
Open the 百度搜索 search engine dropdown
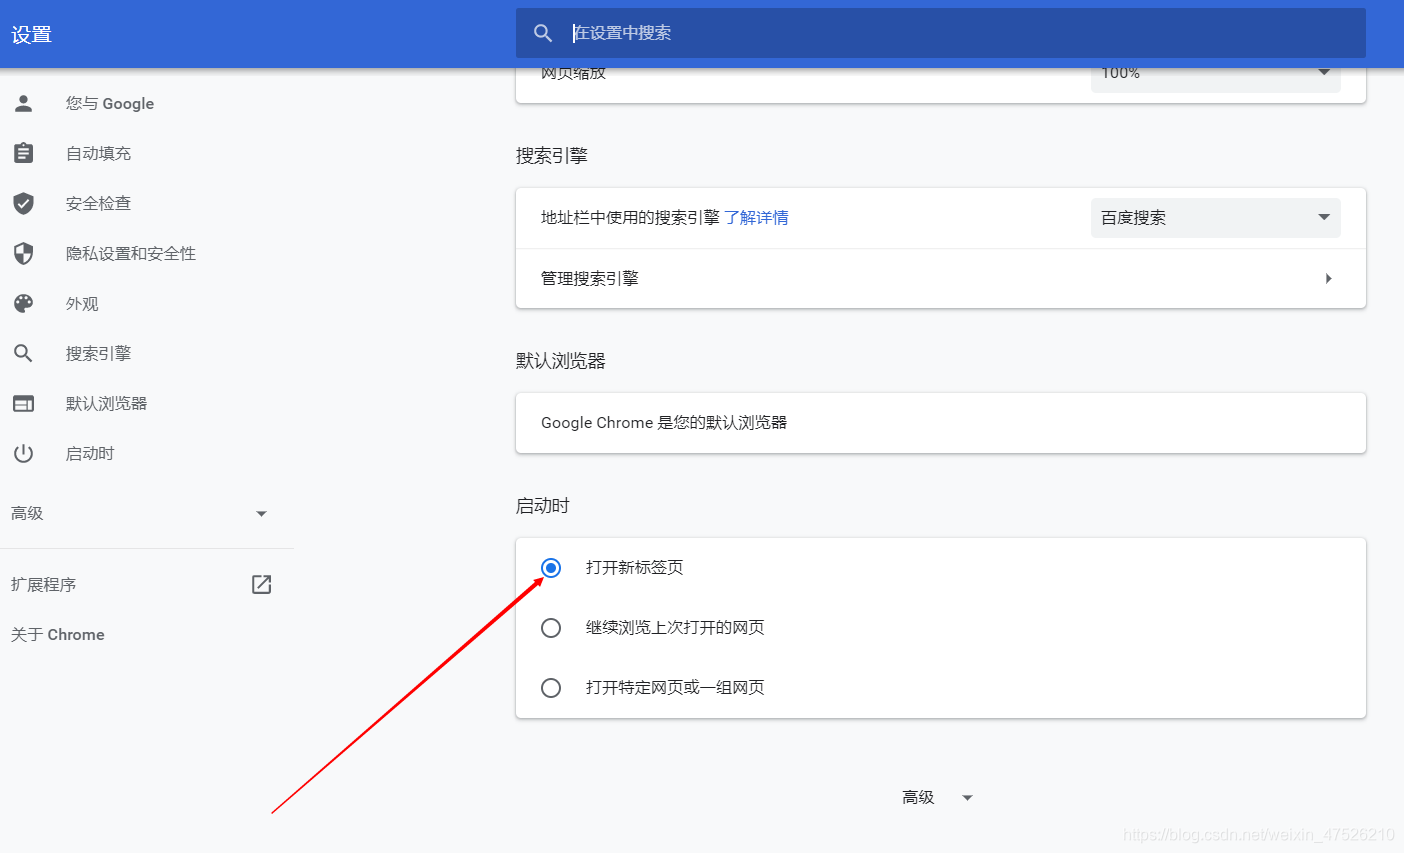1215,218
